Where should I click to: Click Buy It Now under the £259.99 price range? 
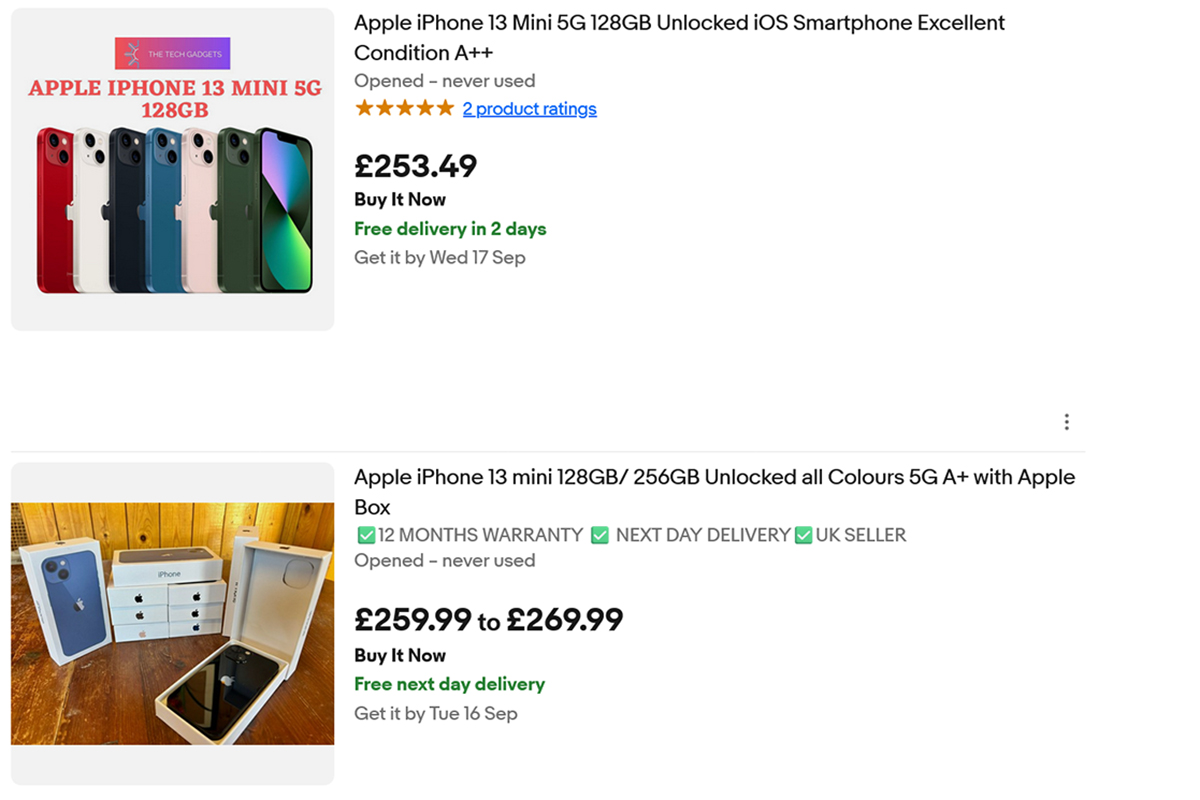[400, 655]
